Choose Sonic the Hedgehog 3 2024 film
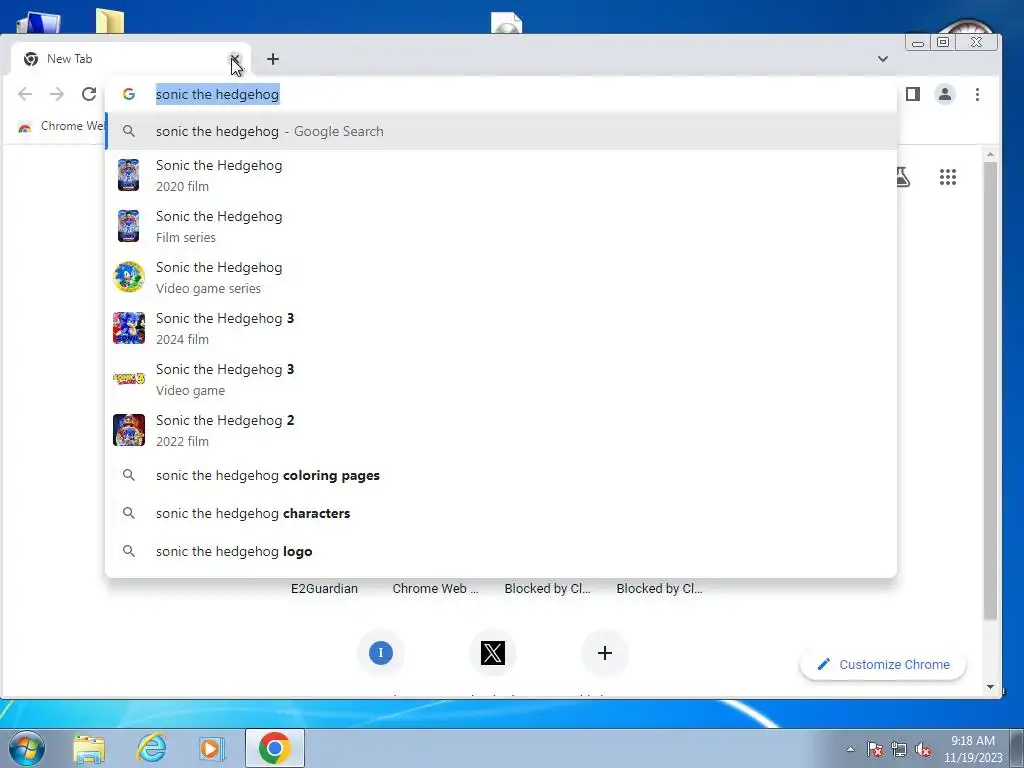The image size is (1024, 768). click(x=501, y=328)
